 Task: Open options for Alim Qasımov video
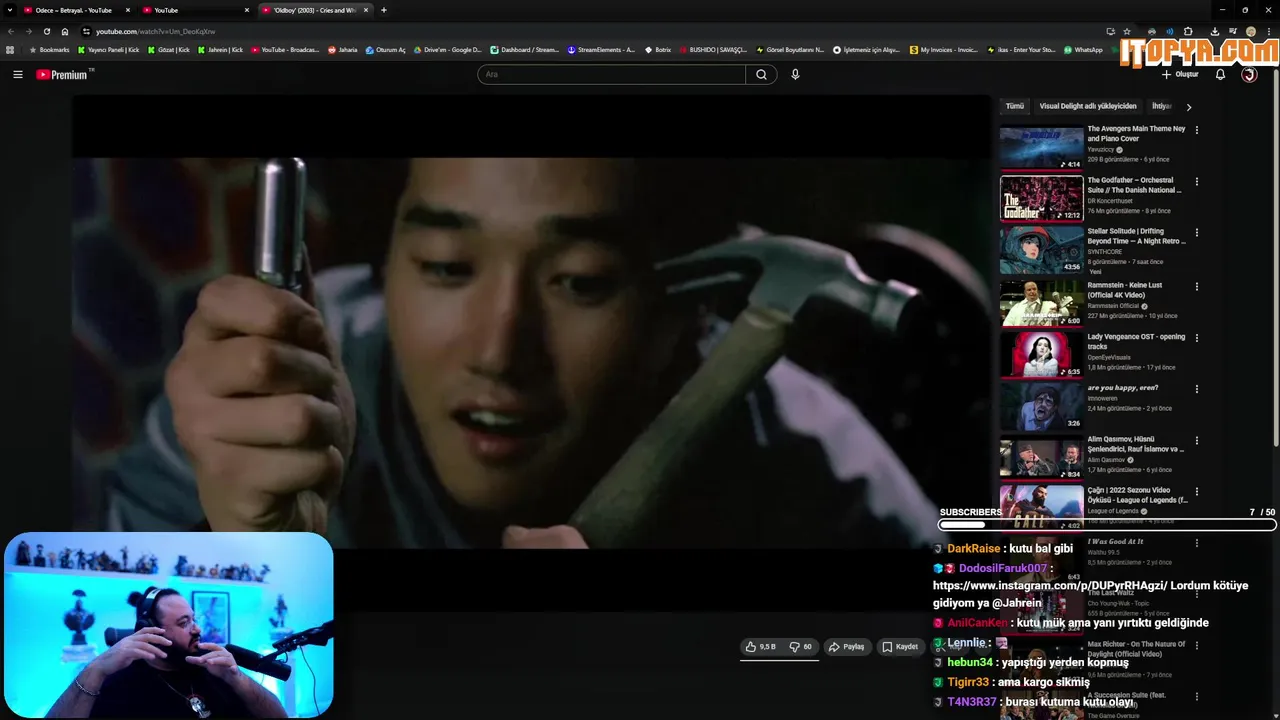point(1196,440)
